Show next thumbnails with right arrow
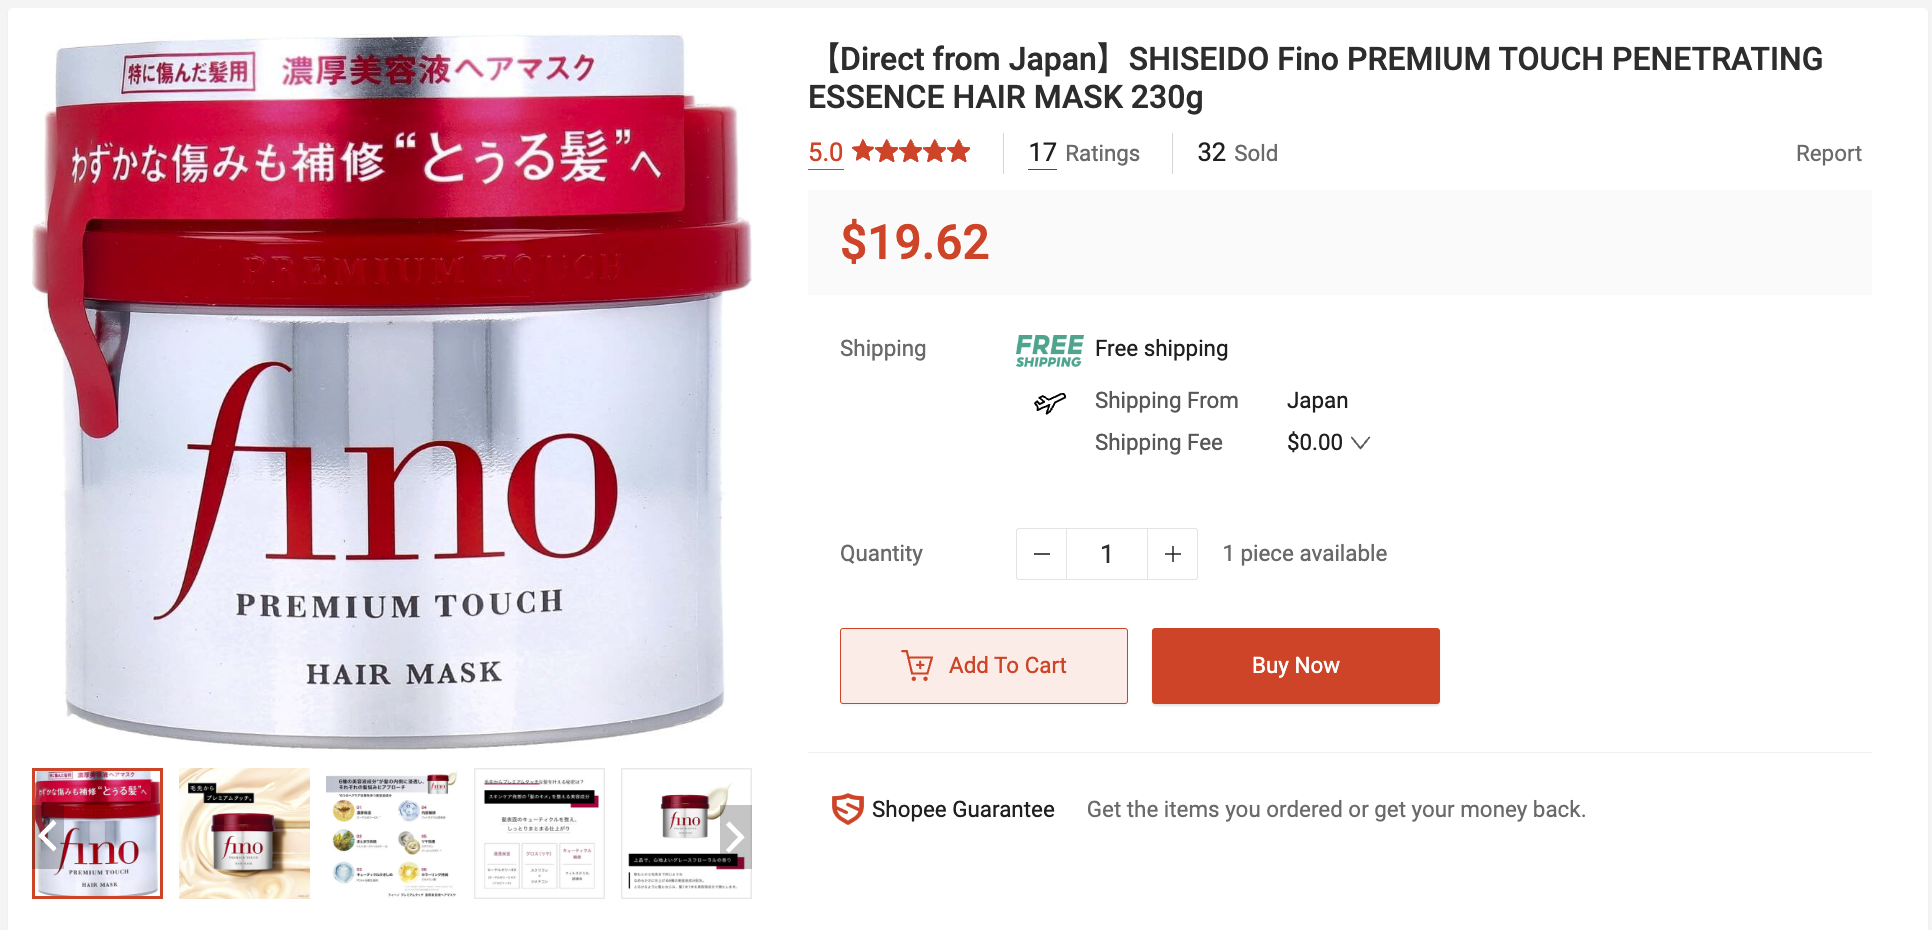Viewport: 1932px width, 930px height. click(735, 836)
